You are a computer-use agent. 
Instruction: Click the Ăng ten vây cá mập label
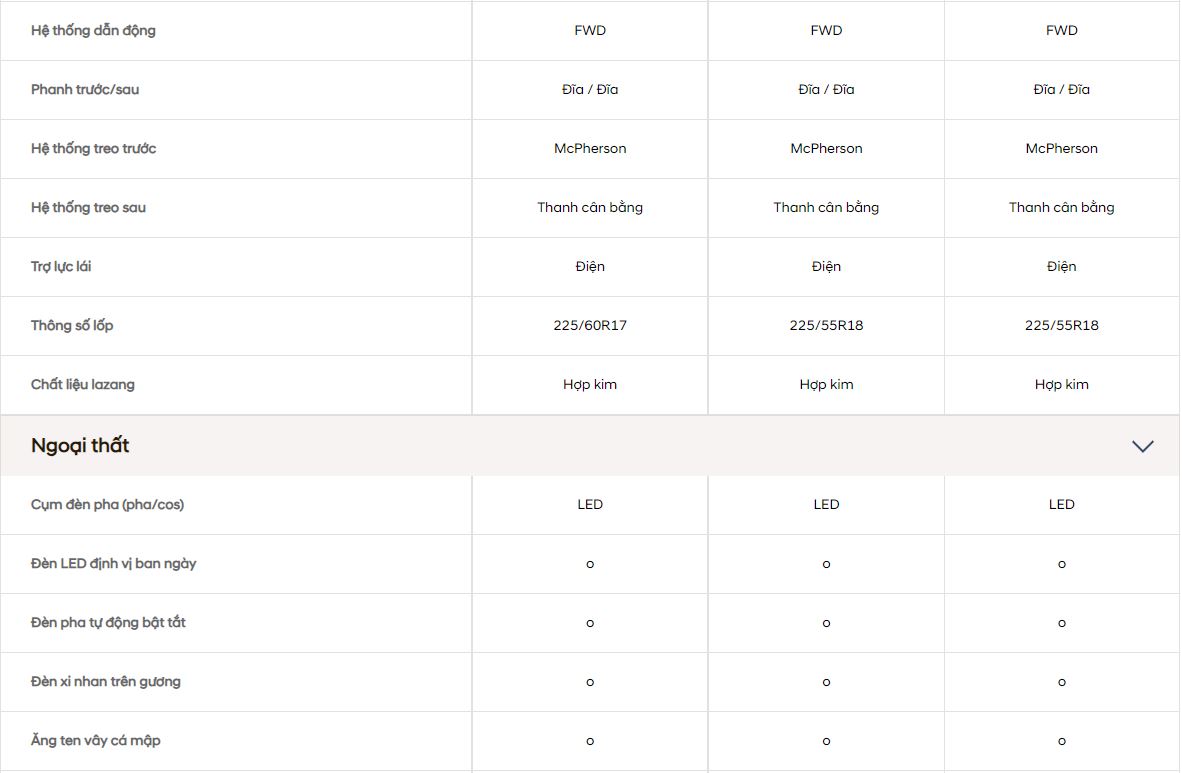click(x=95, y=741)
